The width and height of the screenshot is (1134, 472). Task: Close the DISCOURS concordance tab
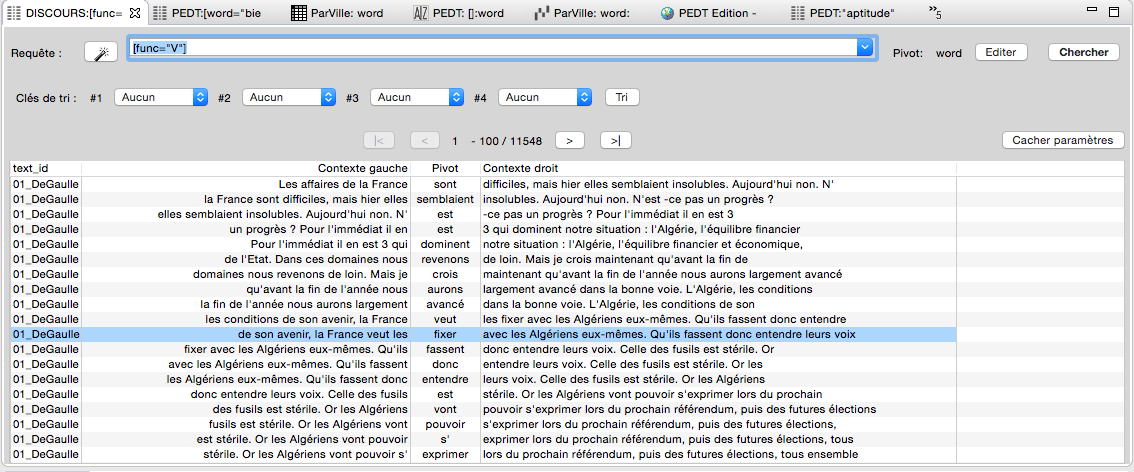[x=135, y=12]
